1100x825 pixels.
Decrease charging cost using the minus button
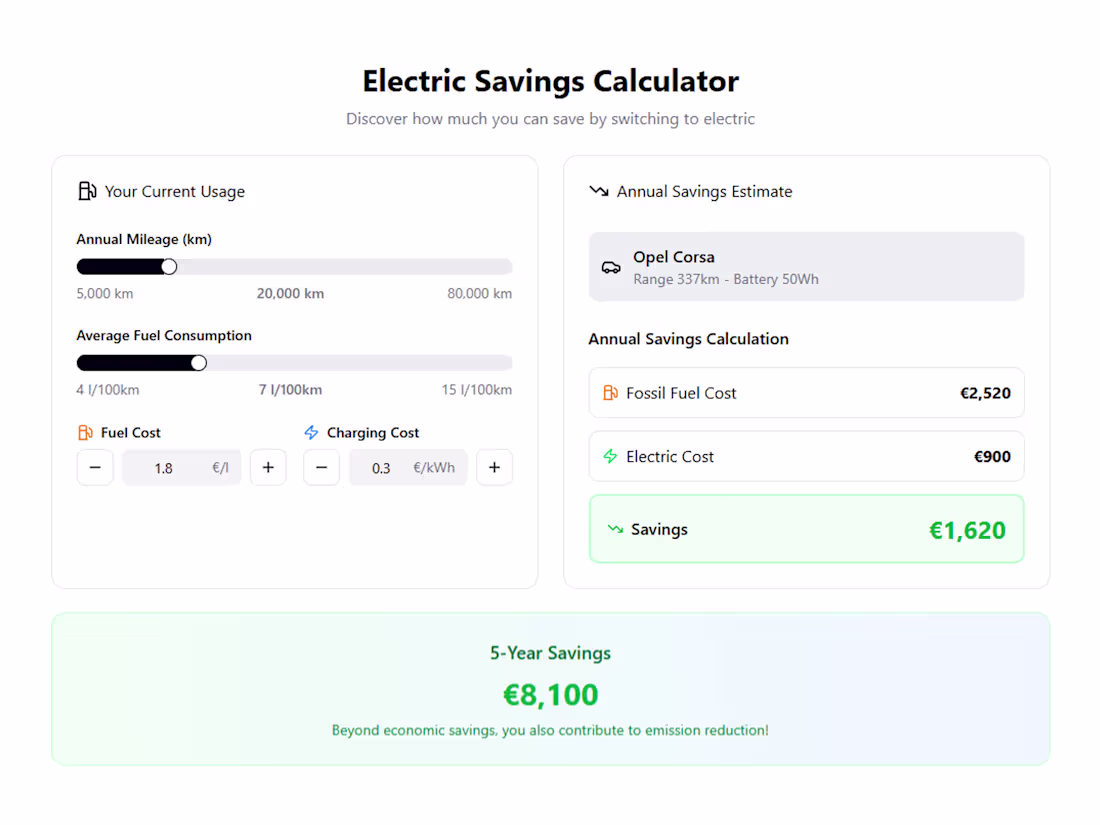coord(321,467)
